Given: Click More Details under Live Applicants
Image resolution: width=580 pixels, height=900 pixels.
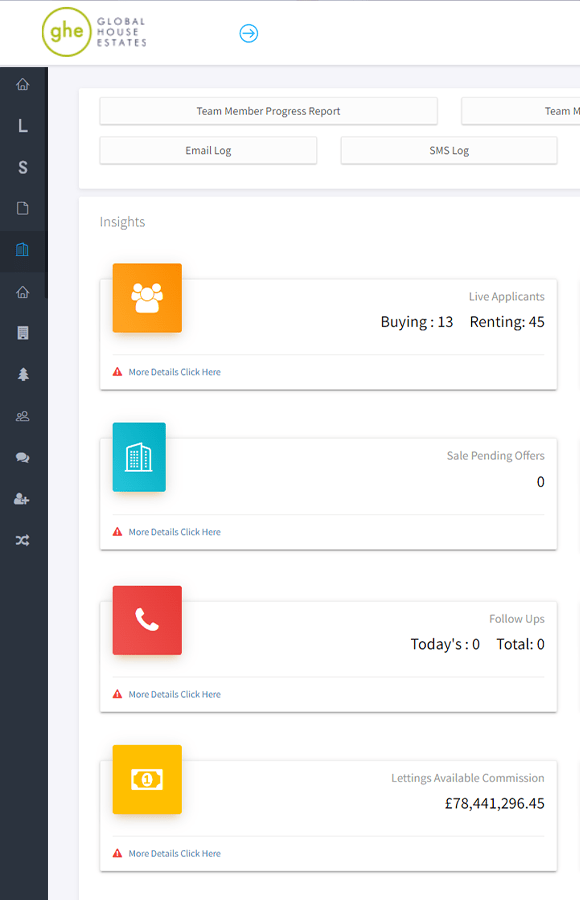Looking at the screenshot, I should point(174,372).
